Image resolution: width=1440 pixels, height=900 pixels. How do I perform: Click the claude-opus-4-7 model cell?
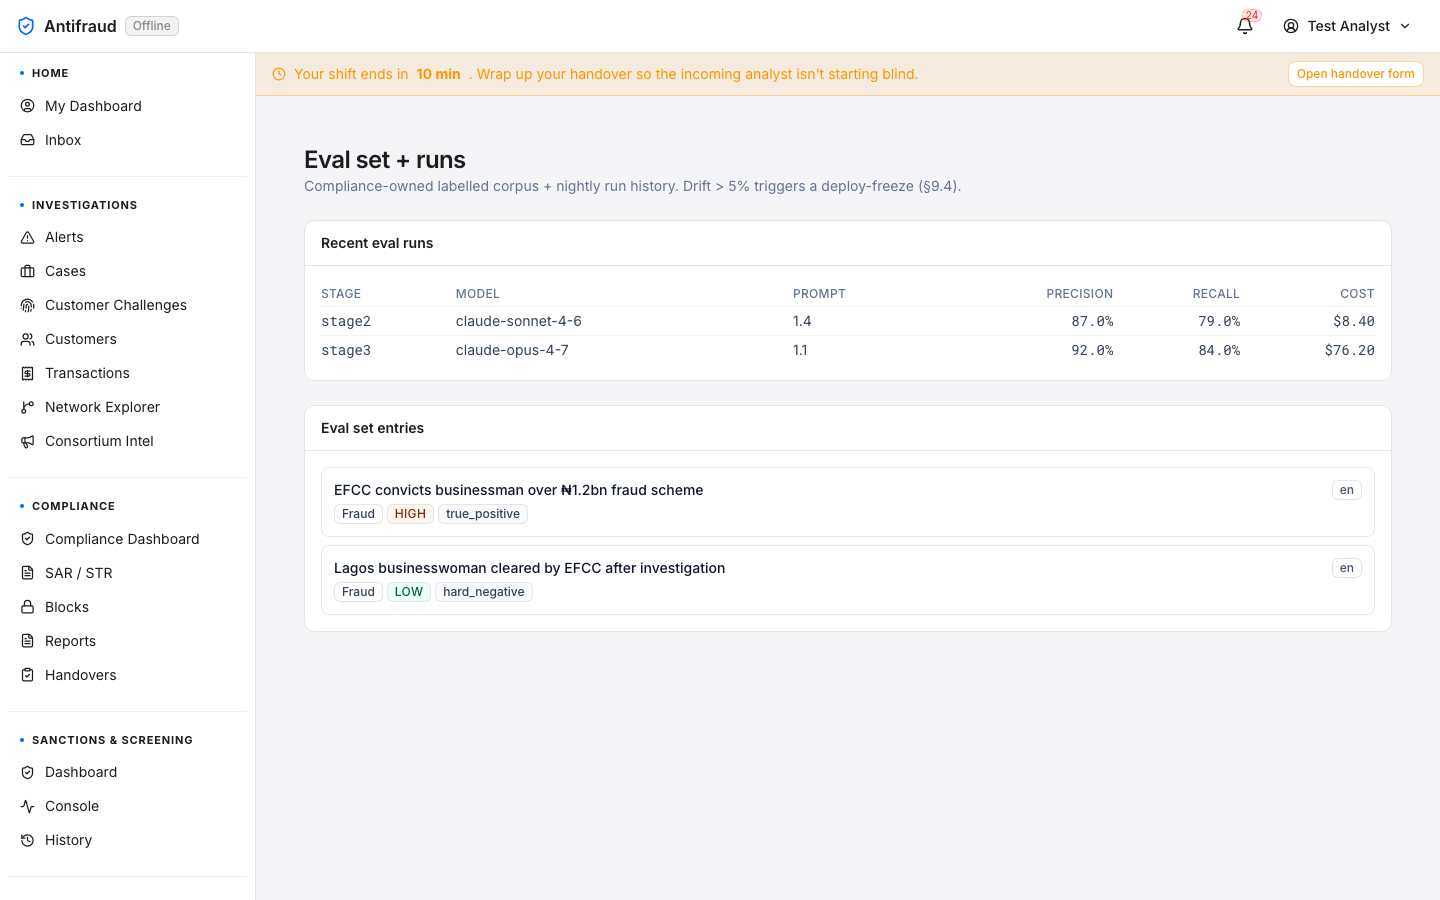point(512,350)
